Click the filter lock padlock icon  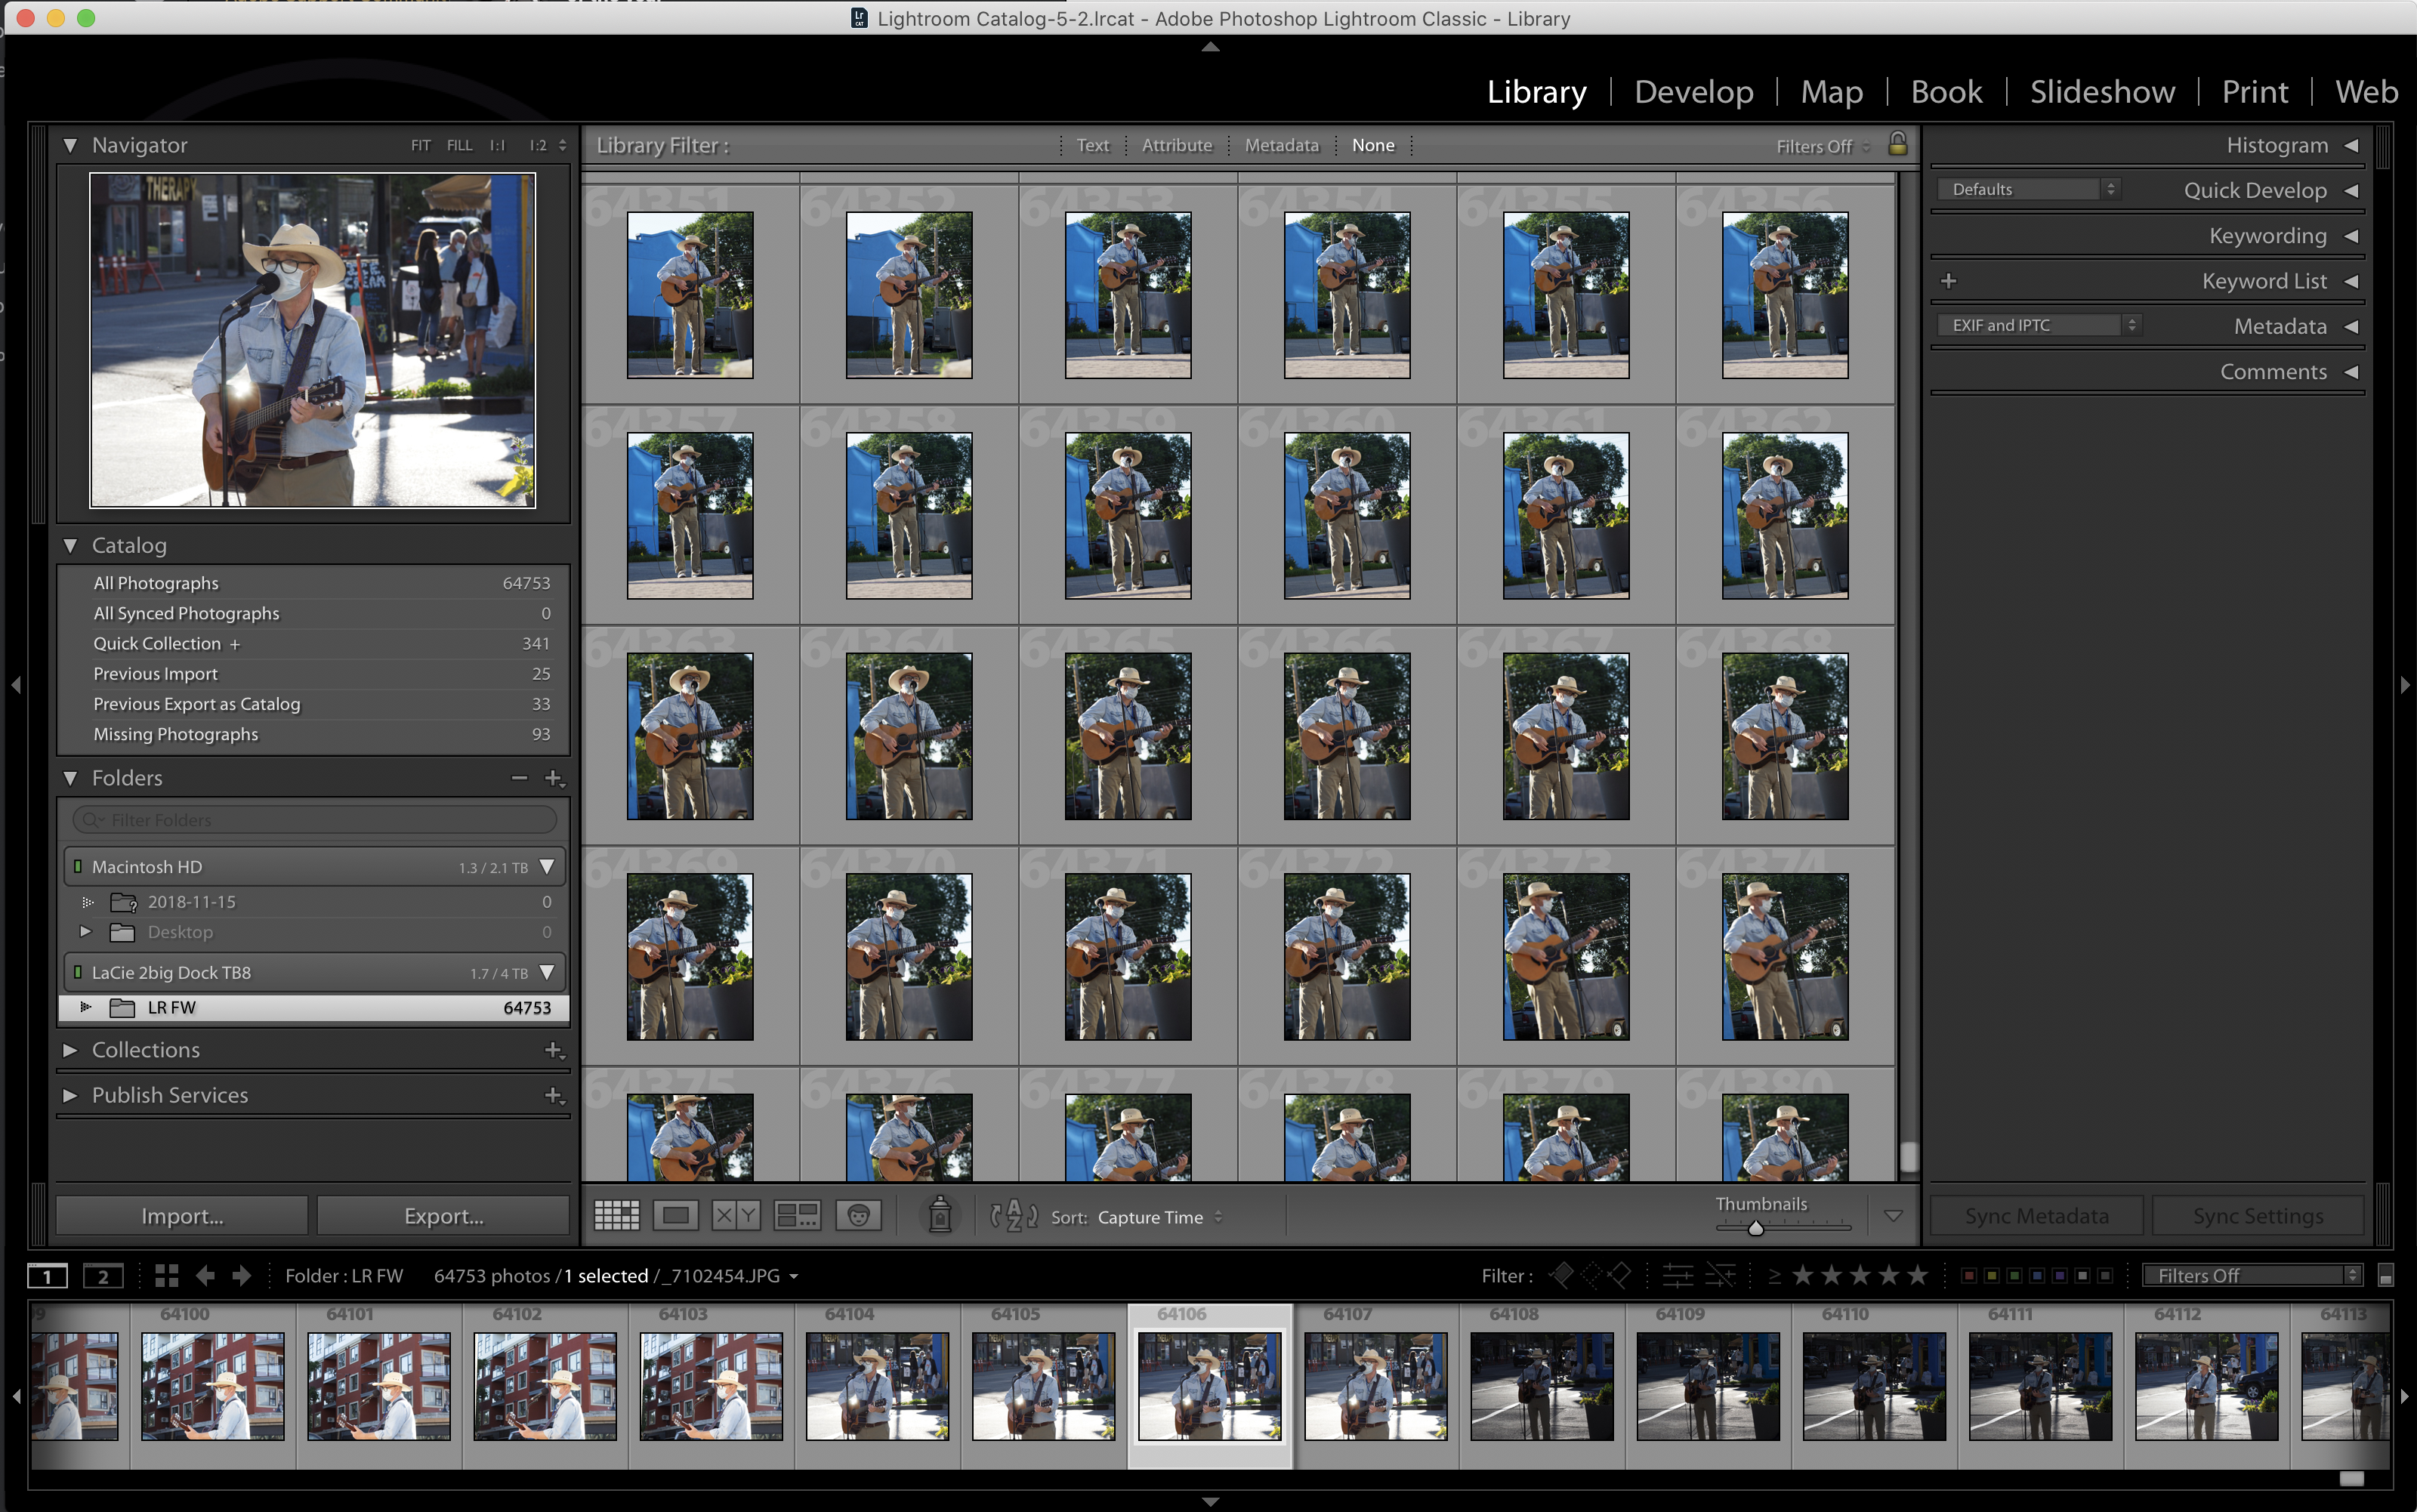click(1897, 144)
